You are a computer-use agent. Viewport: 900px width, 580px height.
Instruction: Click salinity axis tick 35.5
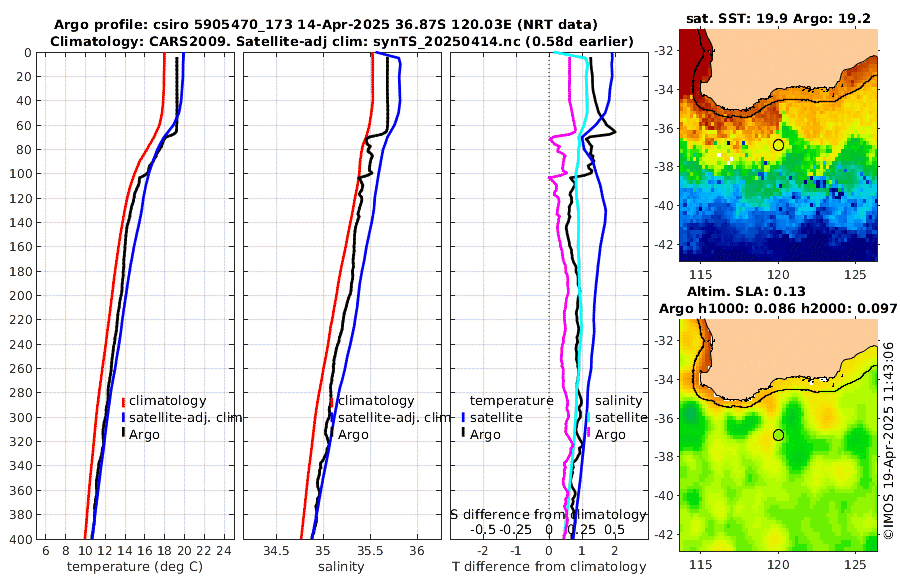coord(370,551)
